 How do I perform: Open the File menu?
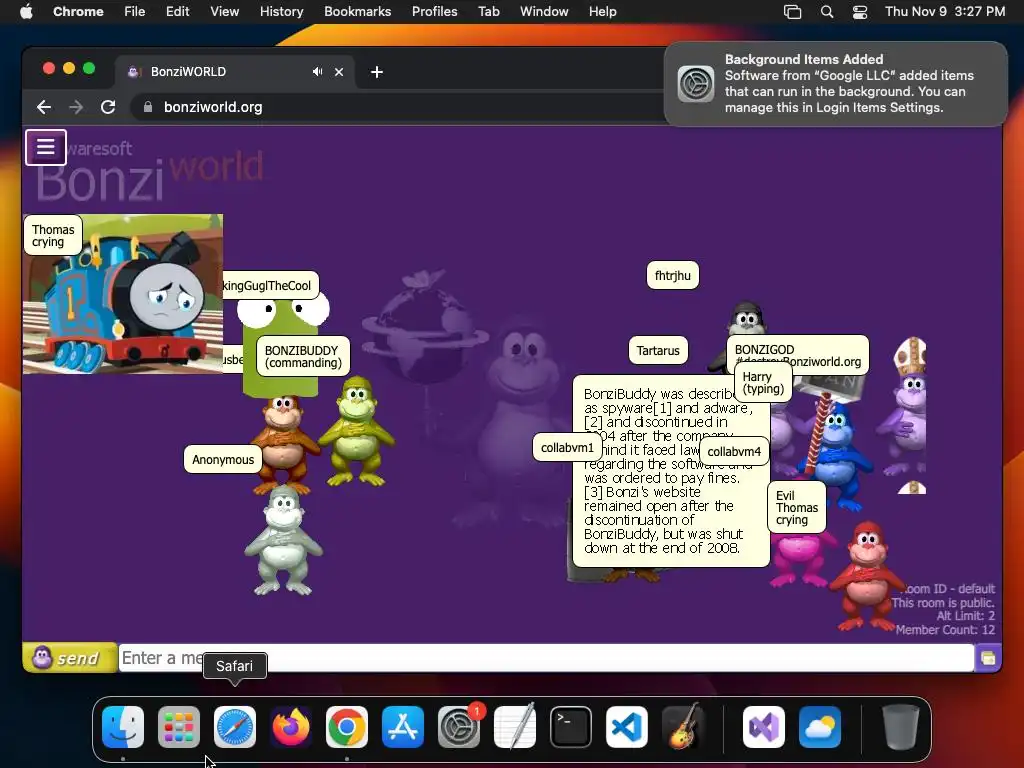pos(135,11)
